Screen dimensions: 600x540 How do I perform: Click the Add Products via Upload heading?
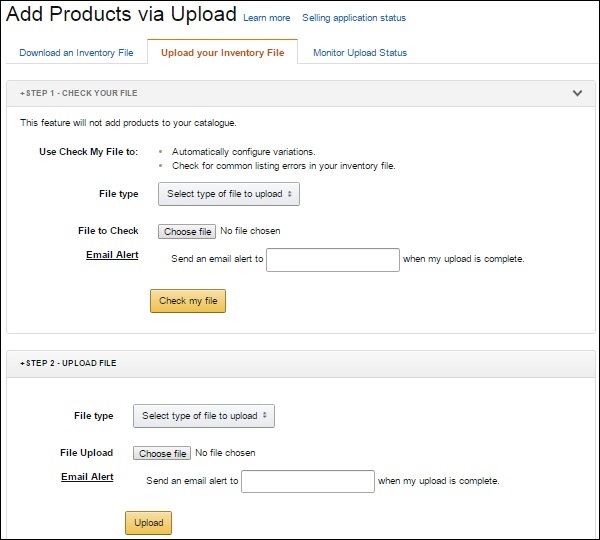(122, 15)
